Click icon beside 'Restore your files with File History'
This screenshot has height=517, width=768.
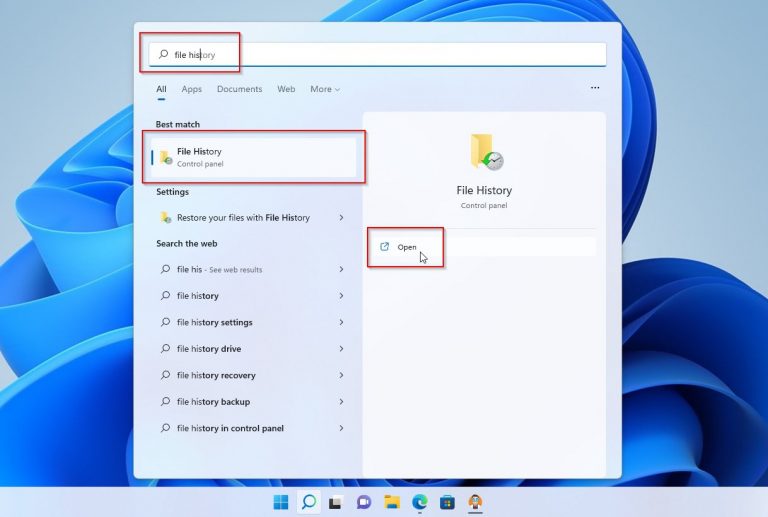coord(166,217)
